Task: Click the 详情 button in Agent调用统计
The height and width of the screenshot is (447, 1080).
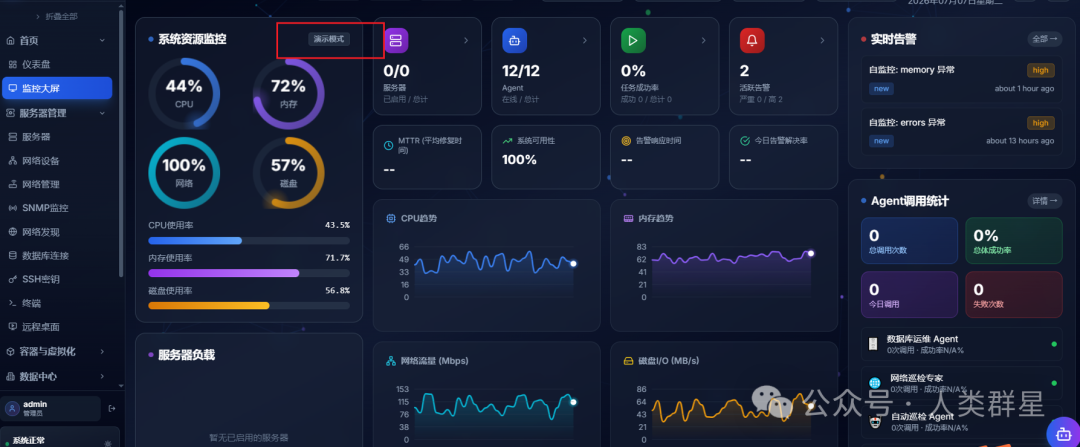Action: (1044, 201)
